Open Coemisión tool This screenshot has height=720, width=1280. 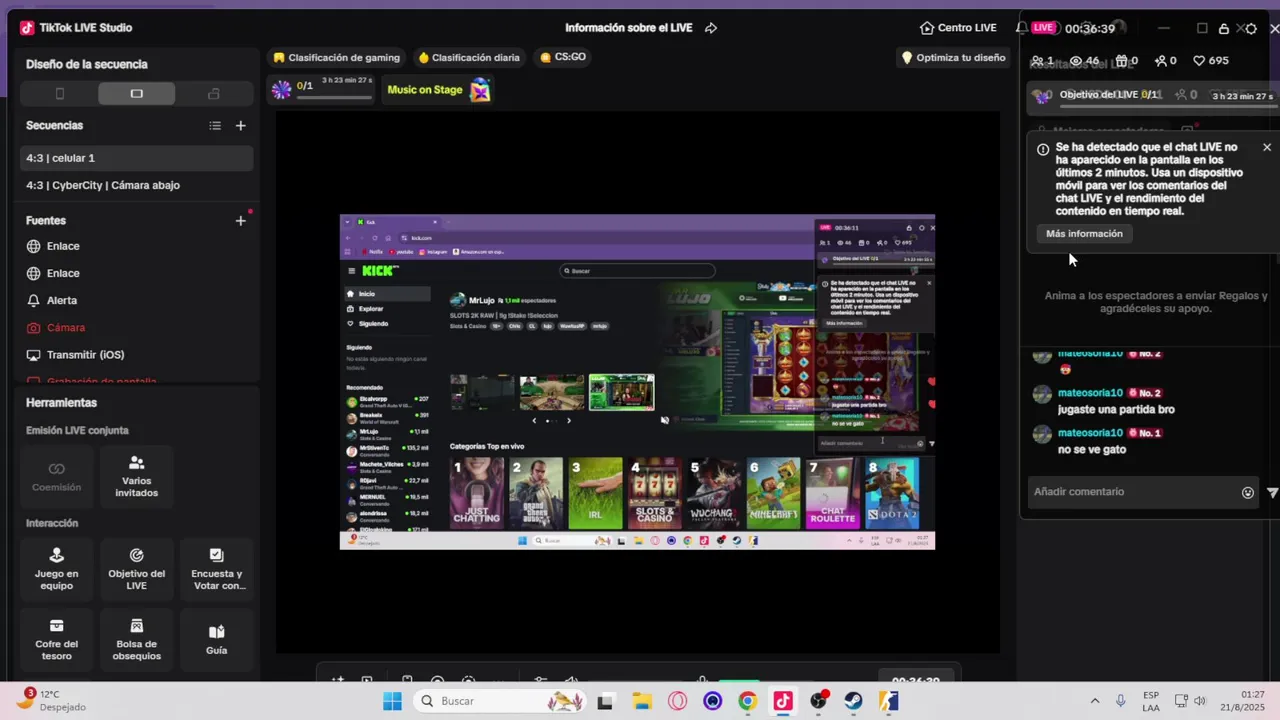coord(57,477)
